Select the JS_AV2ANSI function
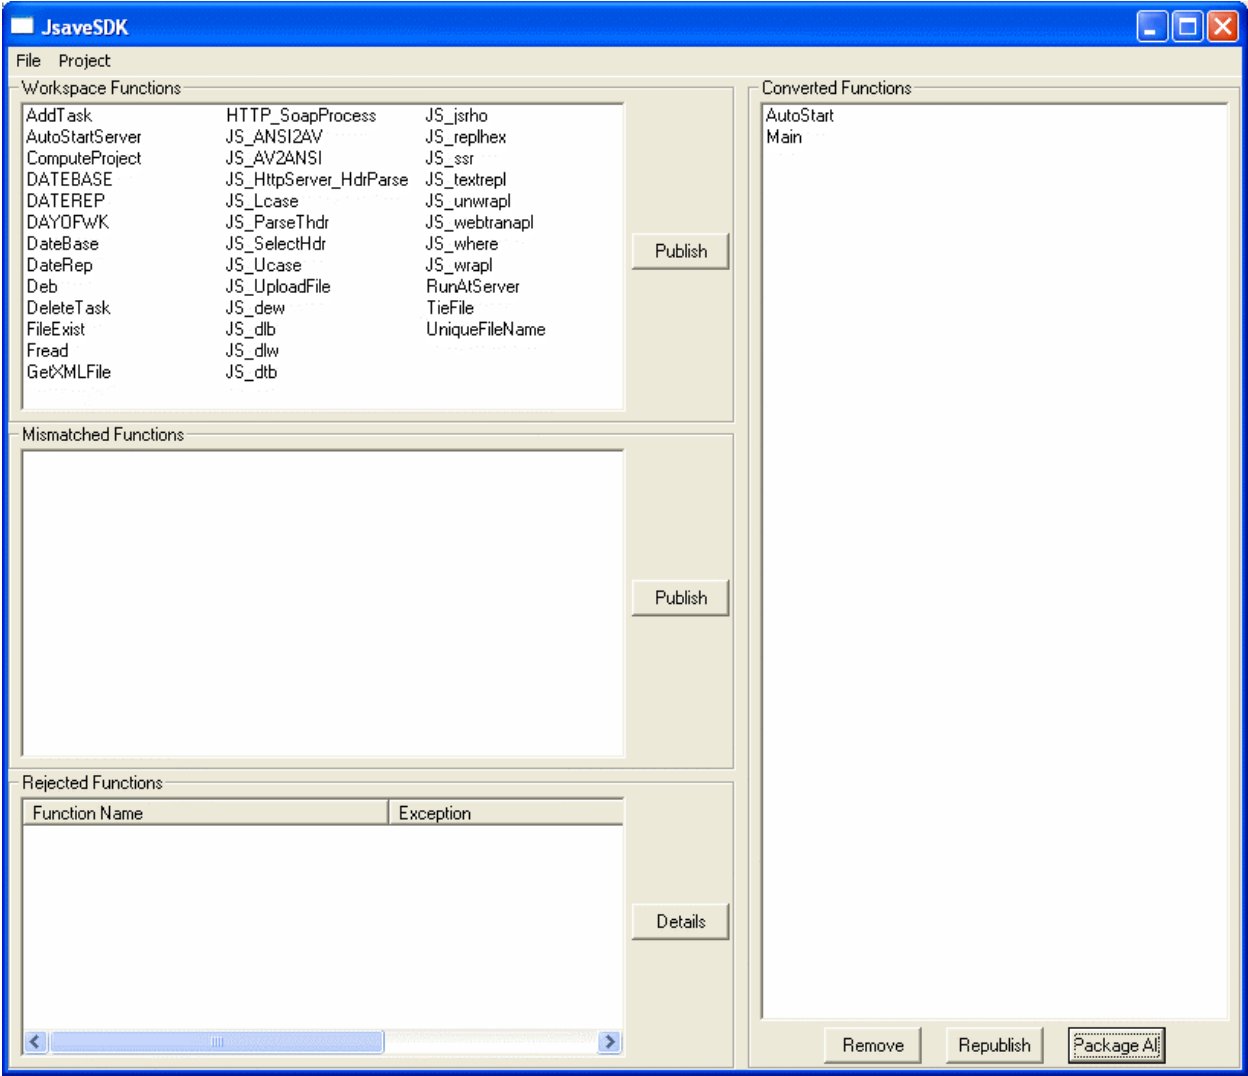Viewport: 1248px width, 1076px height. click(274, 158)
